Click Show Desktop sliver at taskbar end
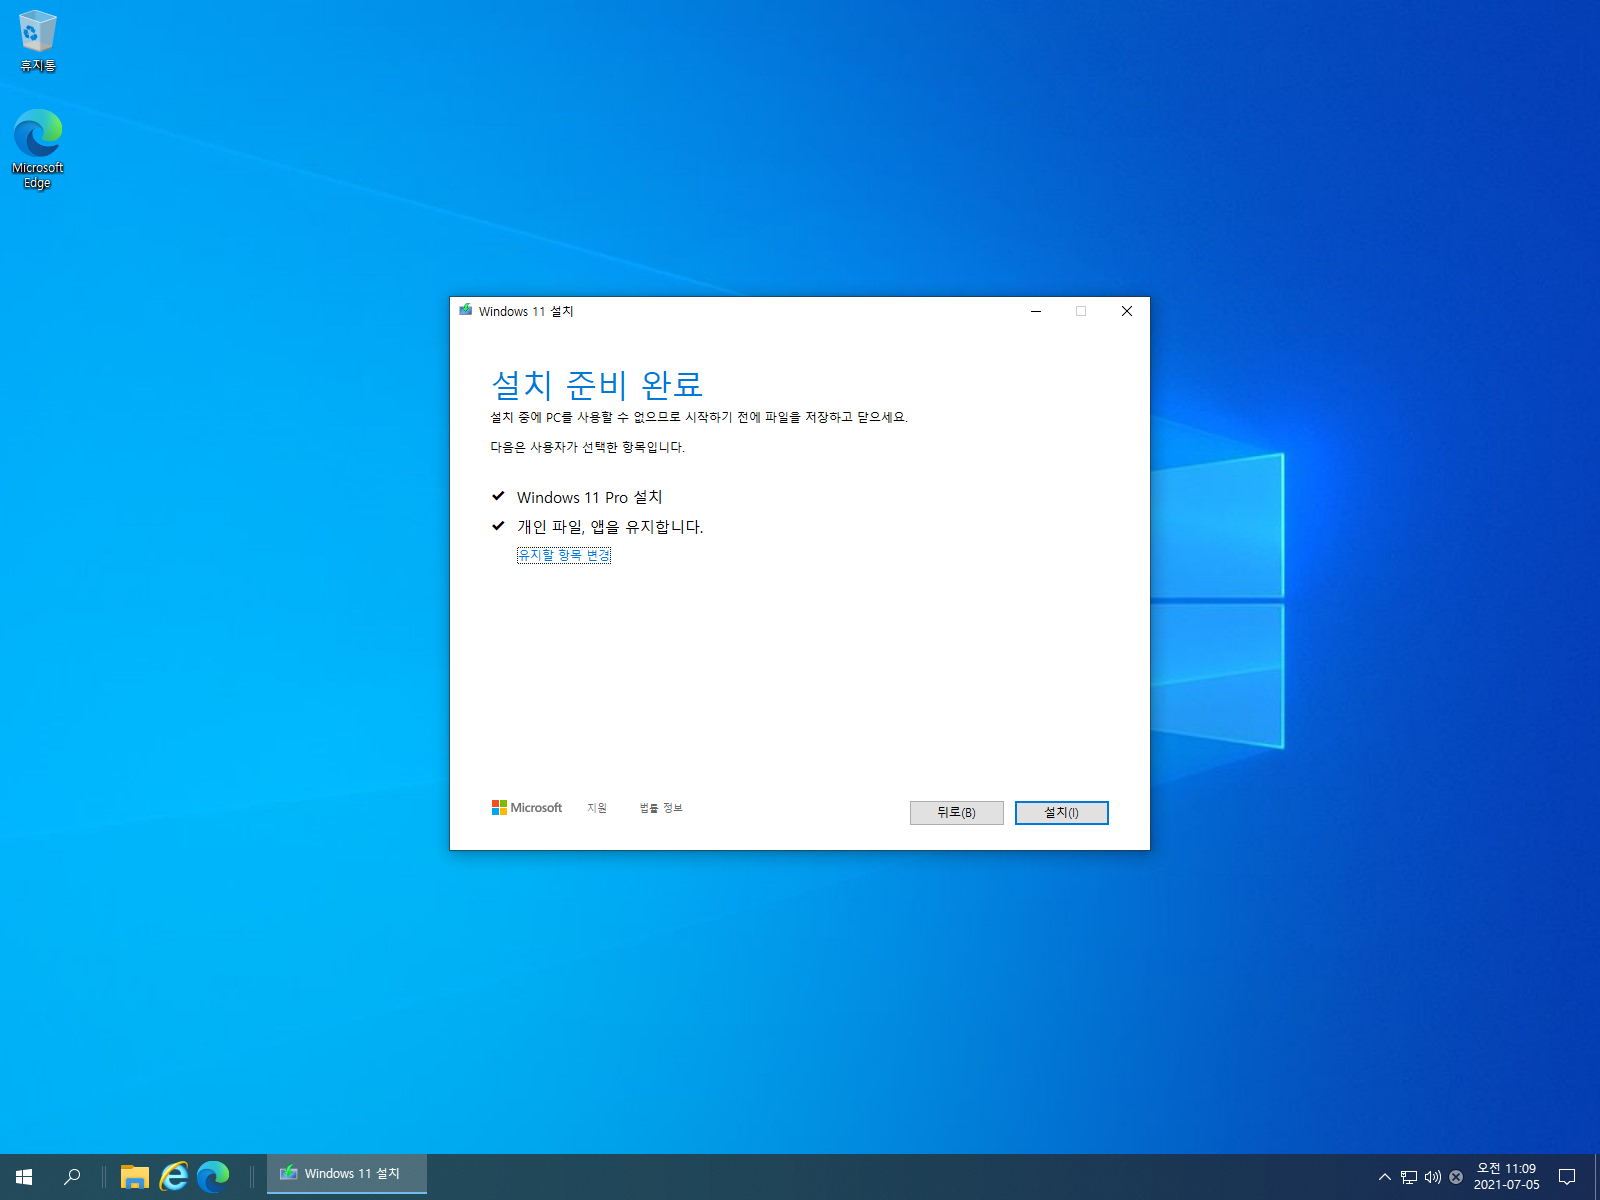The image size is (1600, 1200). point(1597,1177)
